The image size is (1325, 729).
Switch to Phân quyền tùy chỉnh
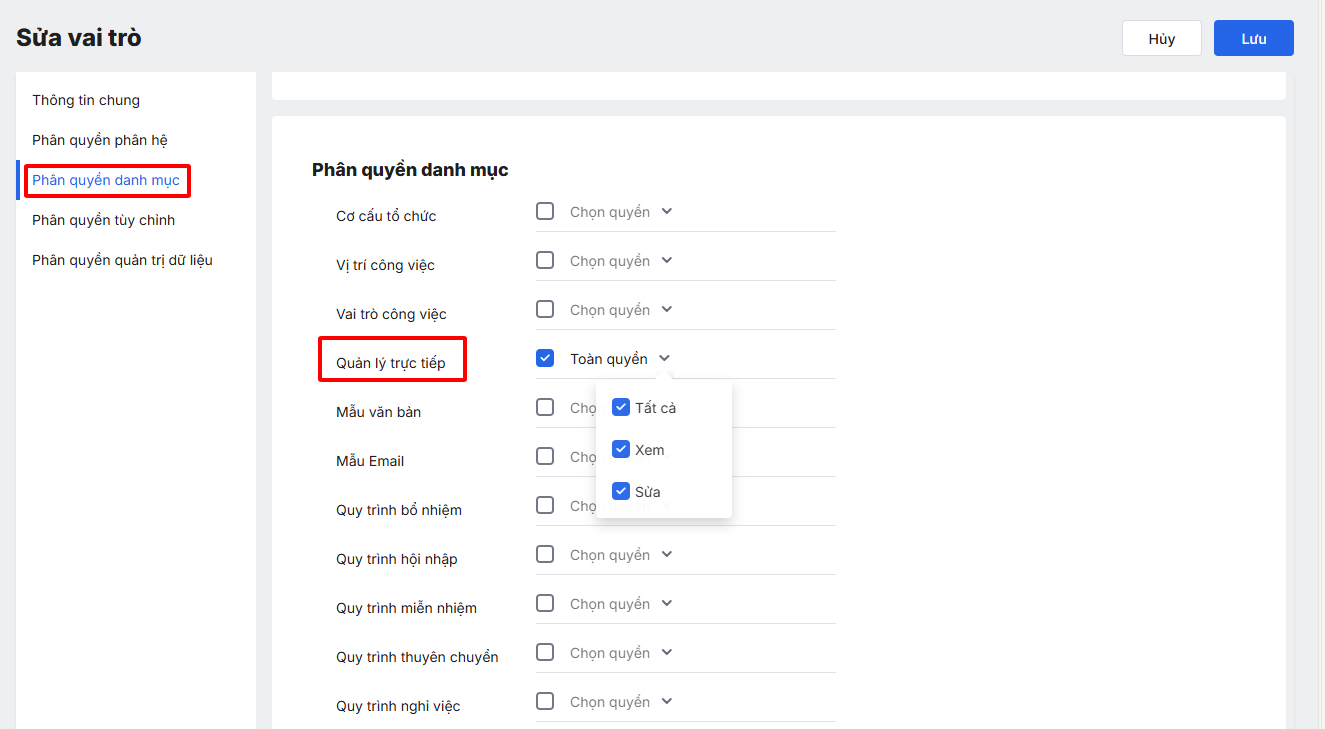point(104,220)
